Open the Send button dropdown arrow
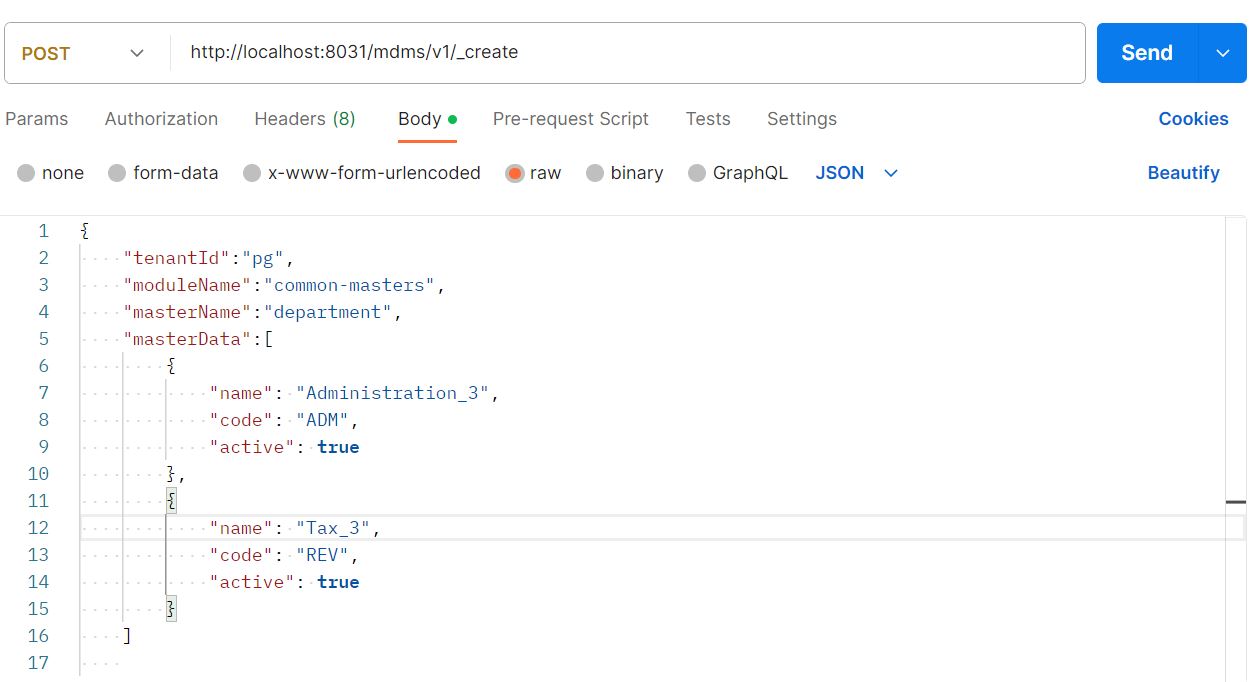The width and height of the screenshot is (1258, 682). 1224,52
